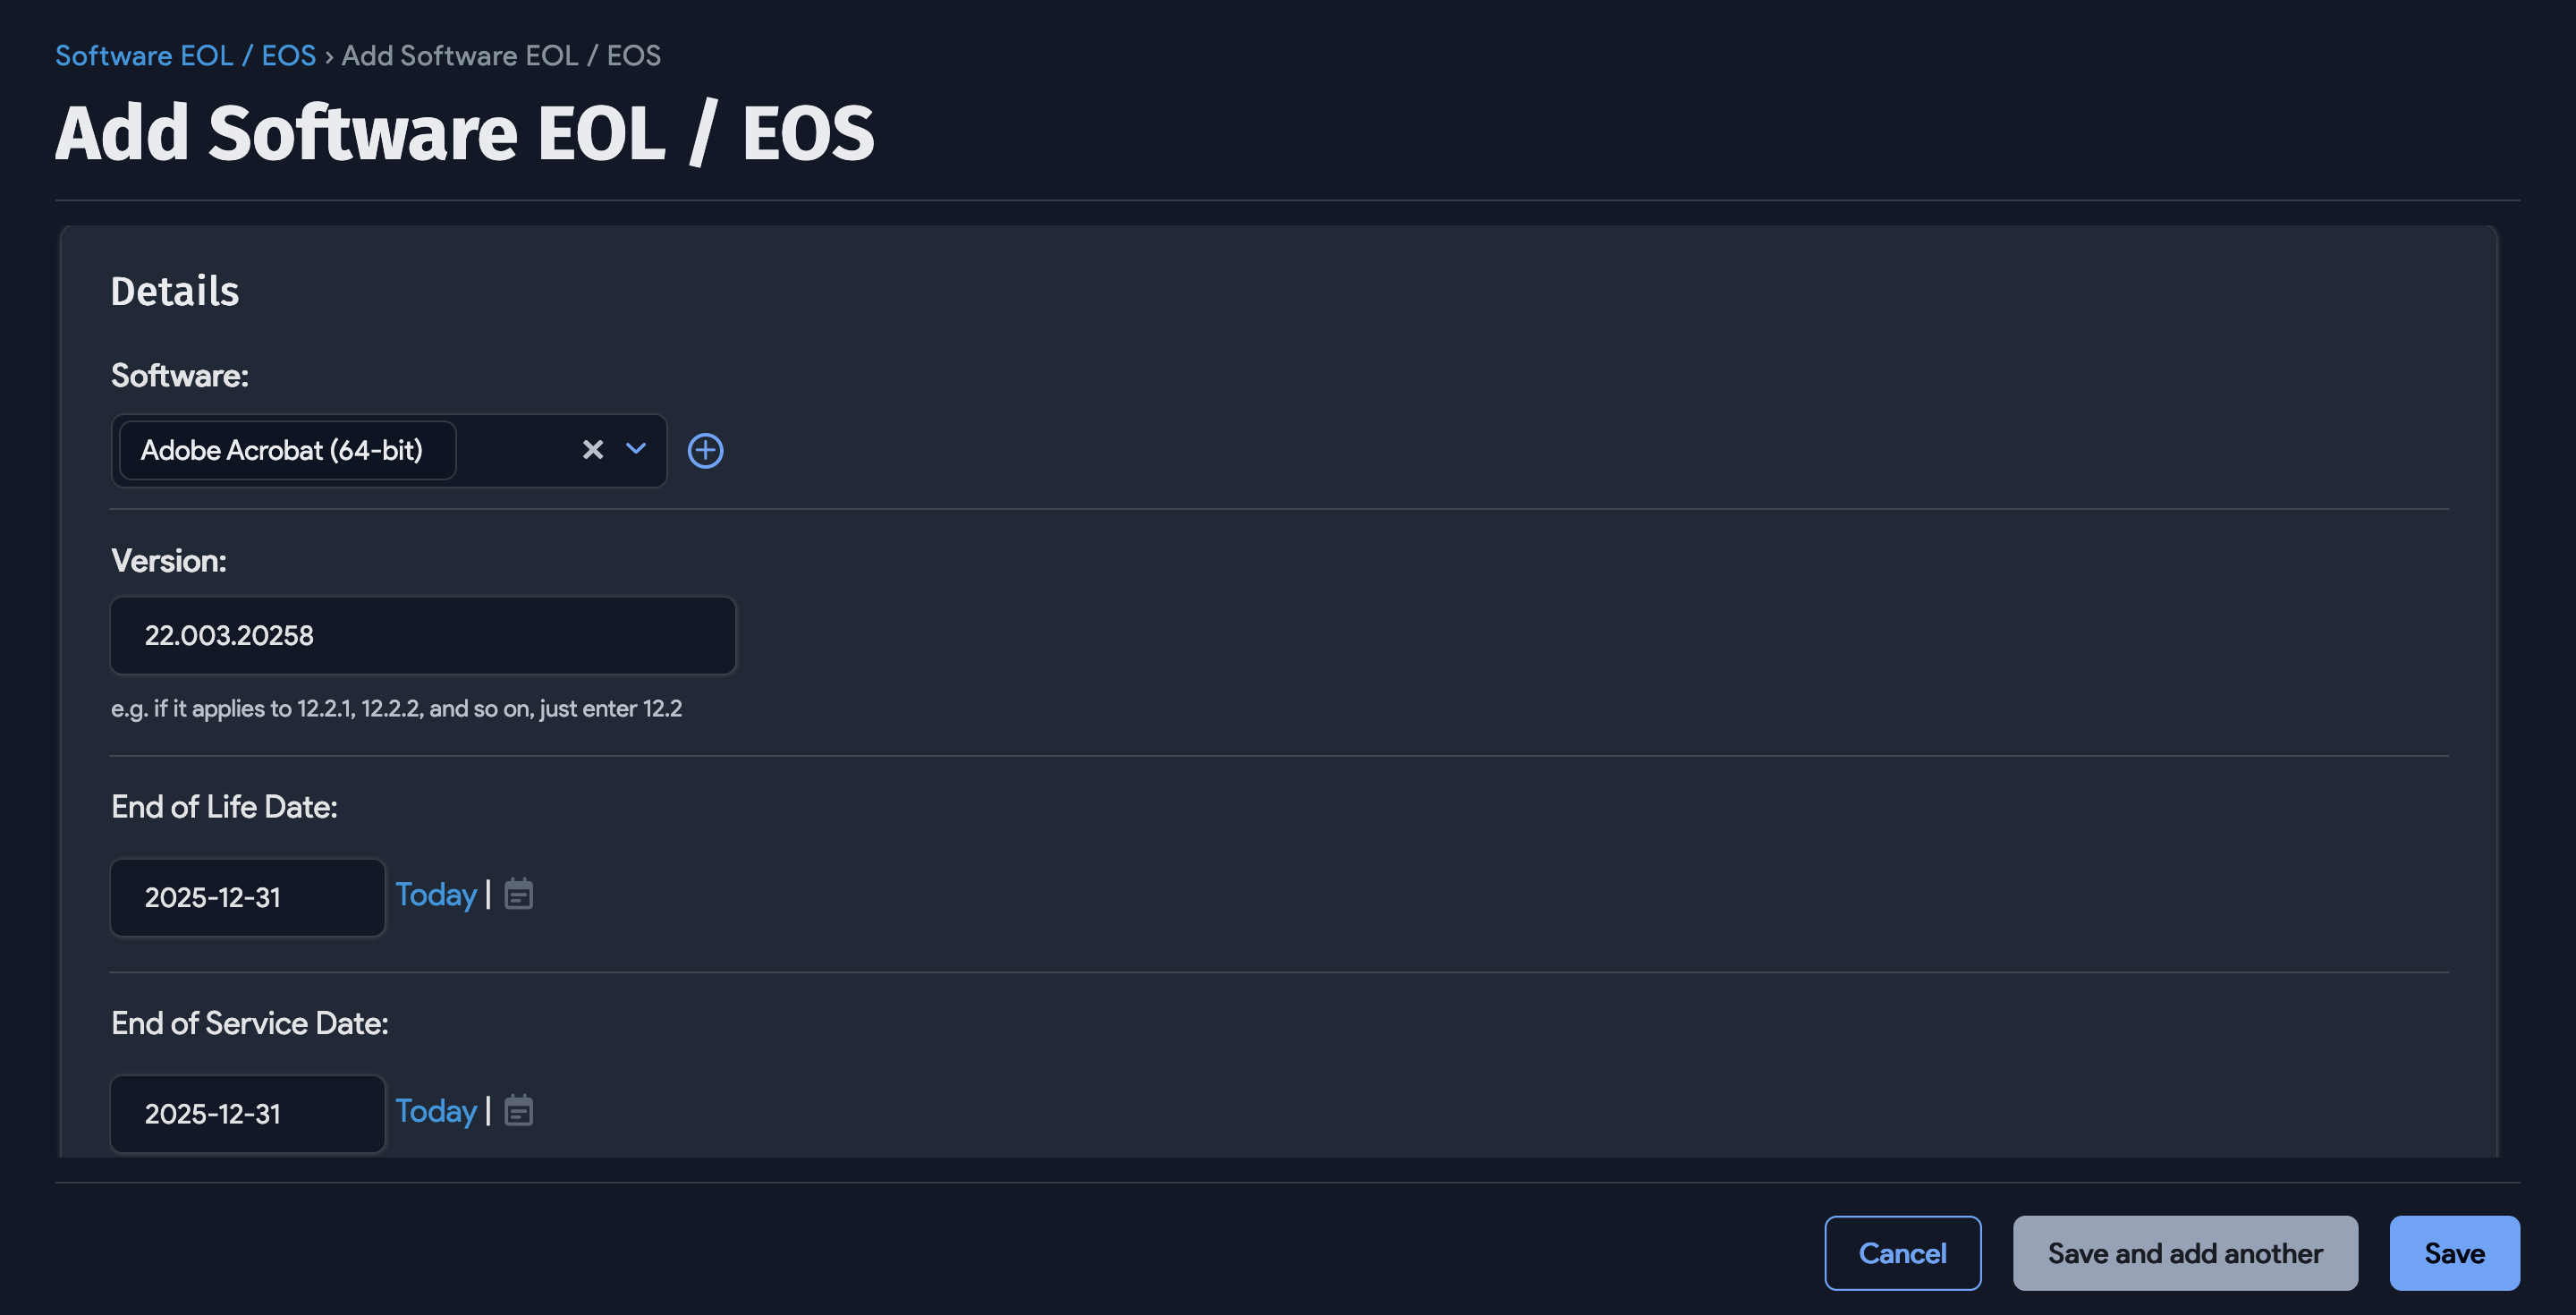Open the Software selection dropdown chevron

pyautogui.click(x=636, y=450)
